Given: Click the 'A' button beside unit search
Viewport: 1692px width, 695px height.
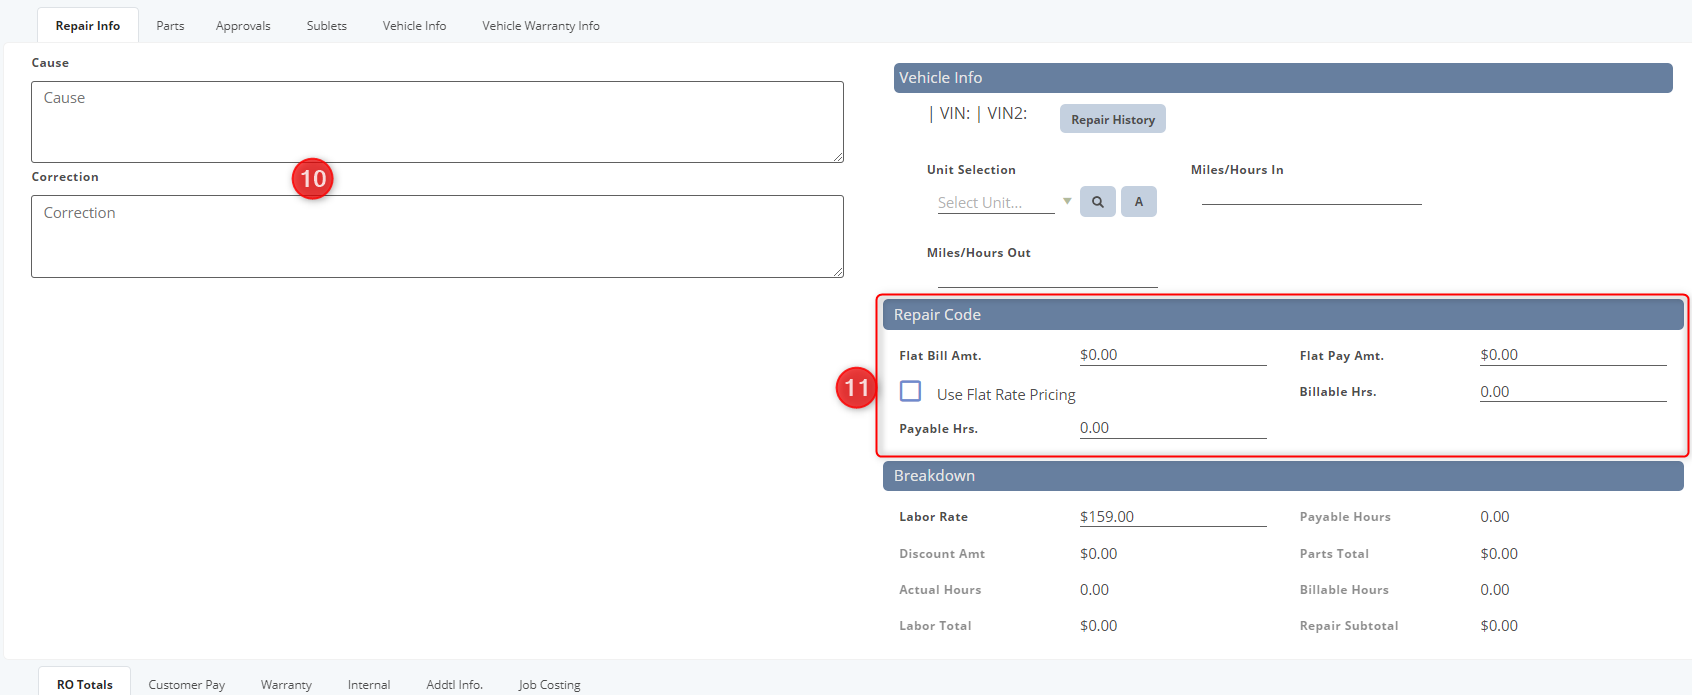Looking at the screenshot, I should 1138,202.
